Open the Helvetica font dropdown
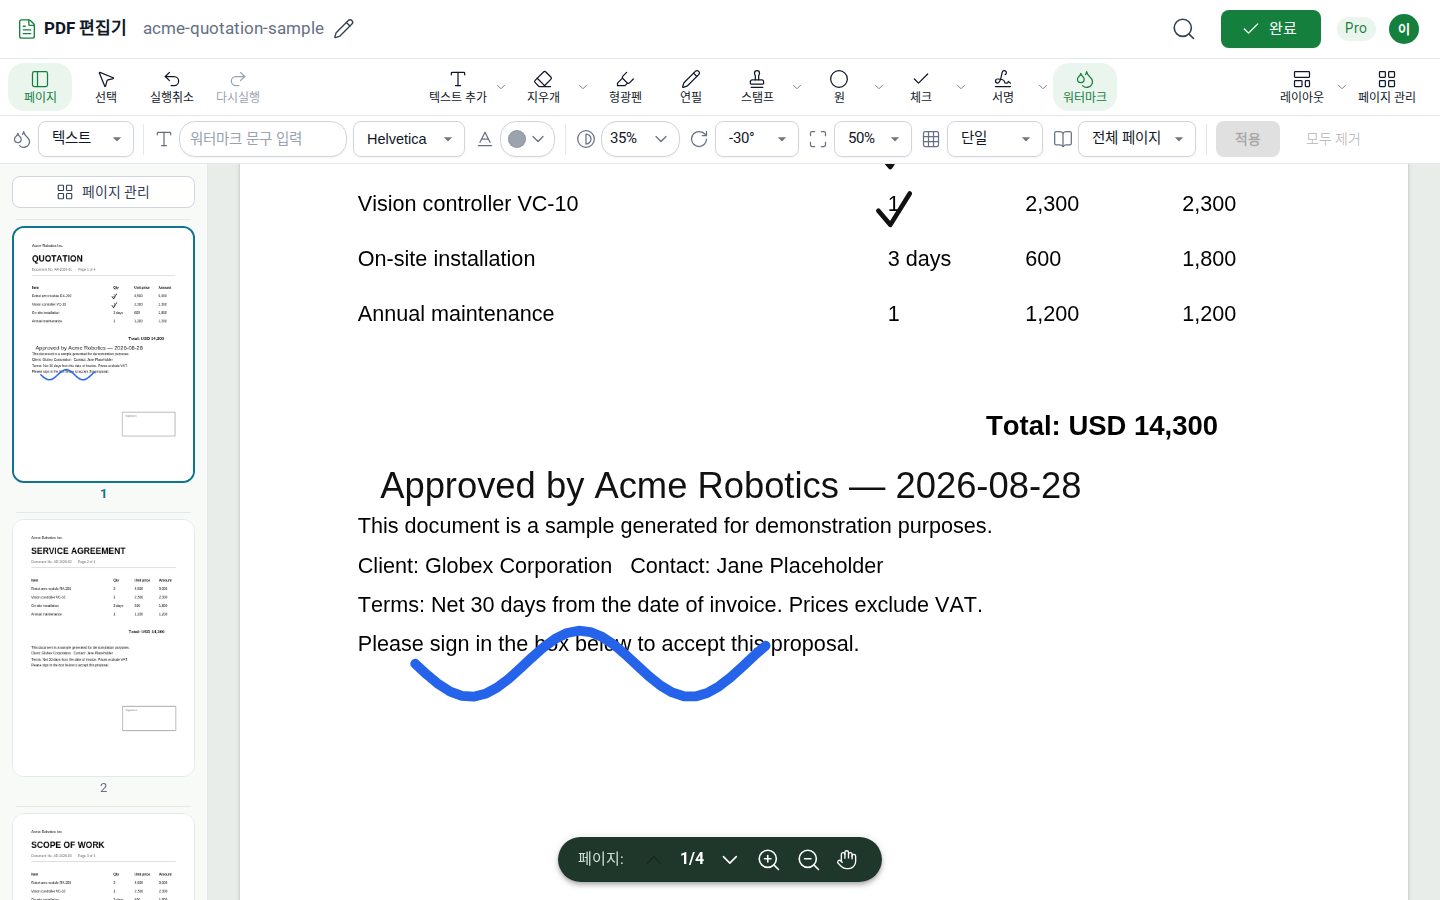The width and height of the screenshot is (1440, 900). coord(409,139)
